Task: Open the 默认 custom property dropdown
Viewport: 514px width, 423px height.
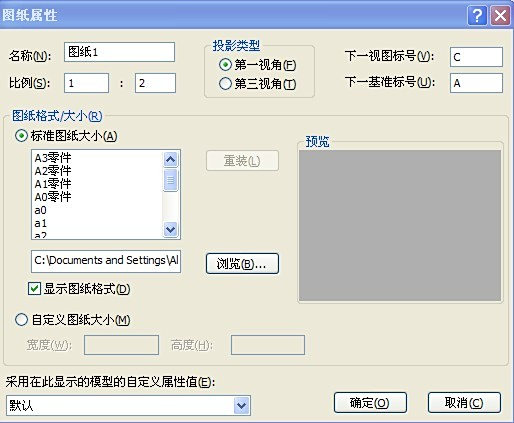Action: 242,406
